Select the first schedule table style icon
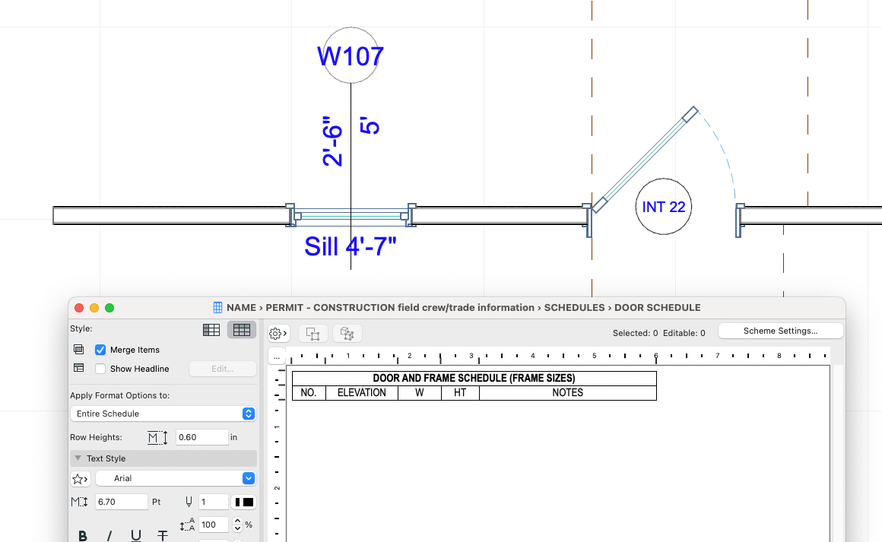 point(212,330)
